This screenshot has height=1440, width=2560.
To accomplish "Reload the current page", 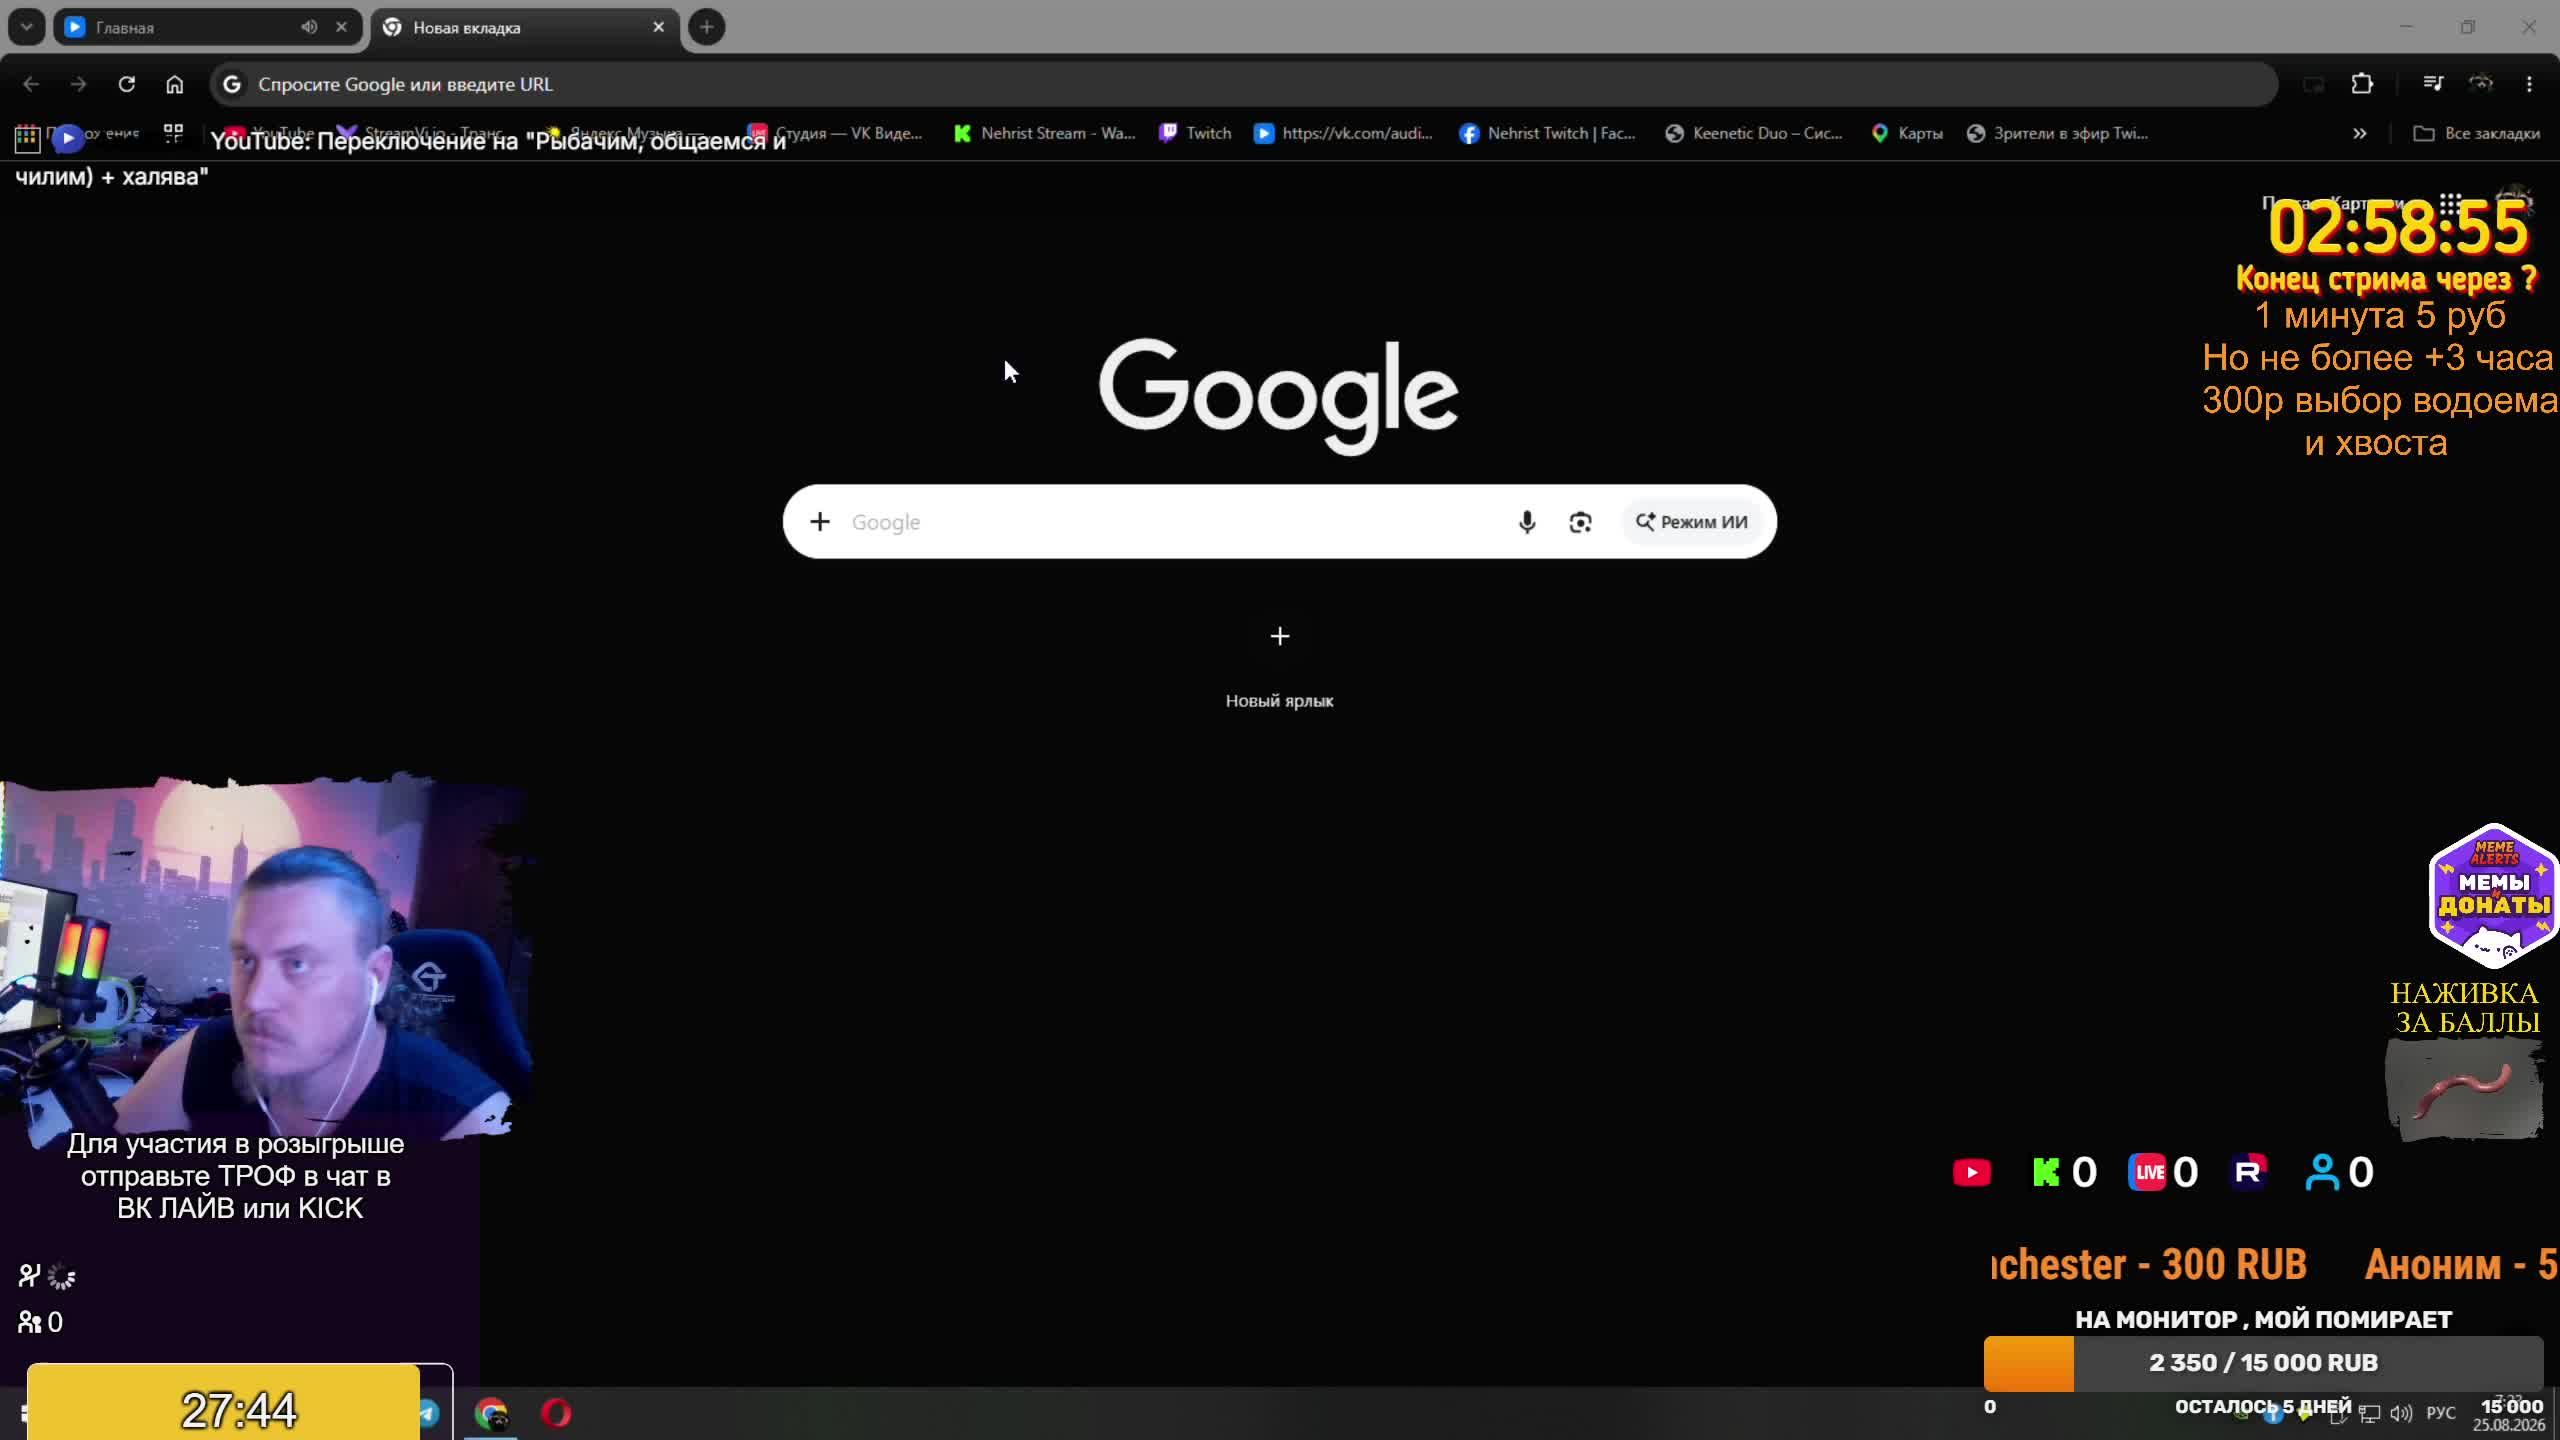I will click(x=127, y=84).
